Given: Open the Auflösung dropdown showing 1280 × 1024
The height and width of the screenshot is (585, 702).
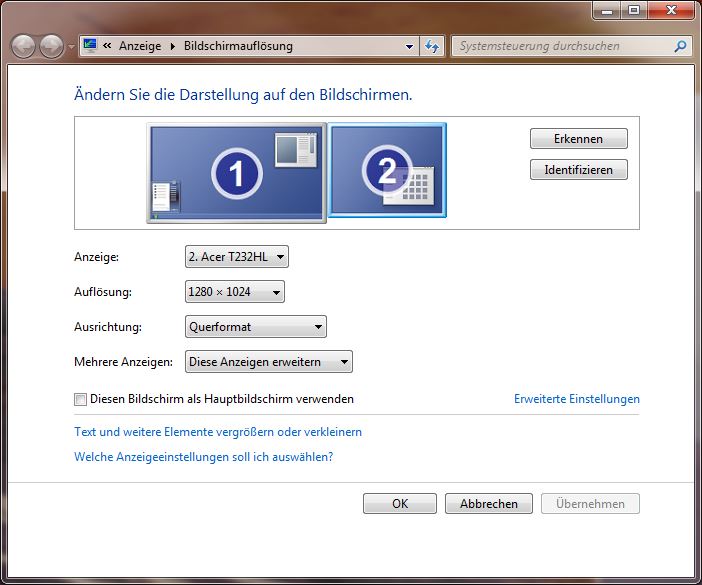Looking at the screenshot, I should coord(235,291).
